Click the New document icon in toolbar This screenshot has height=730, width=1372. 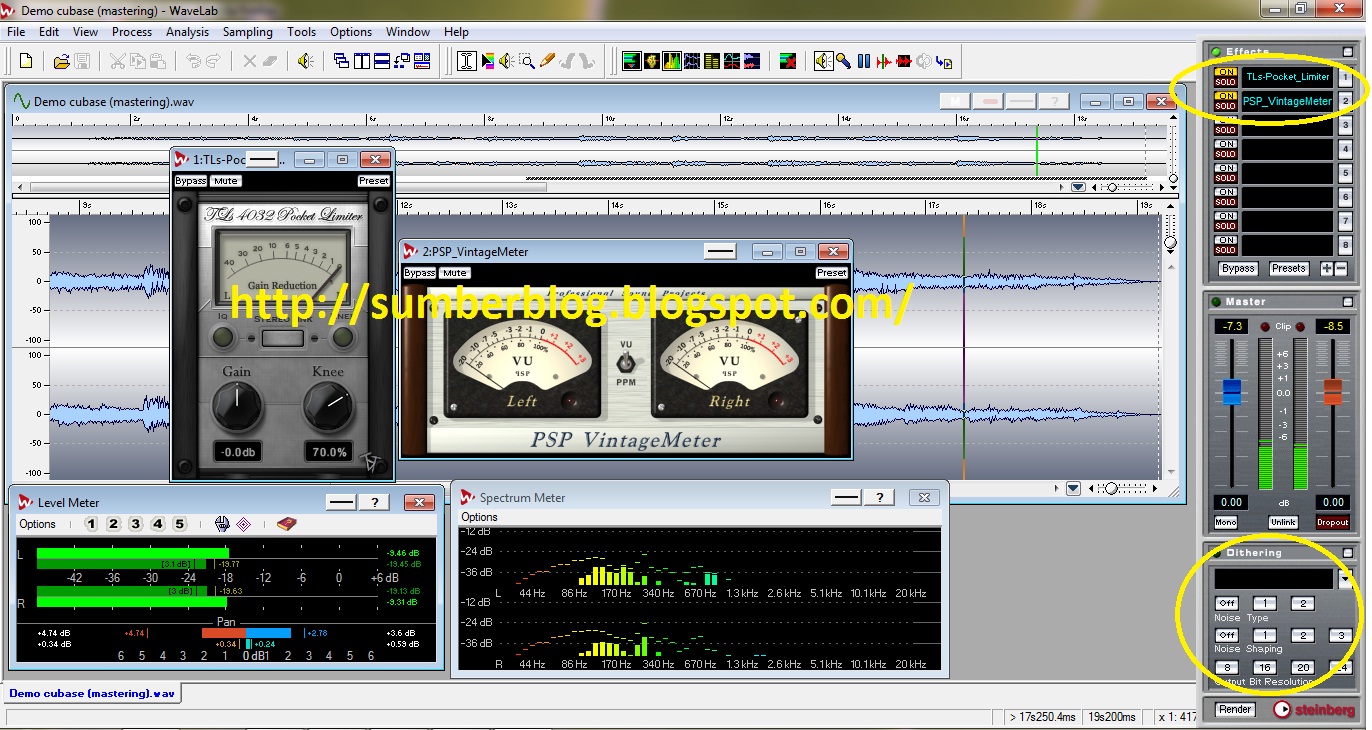26,61
